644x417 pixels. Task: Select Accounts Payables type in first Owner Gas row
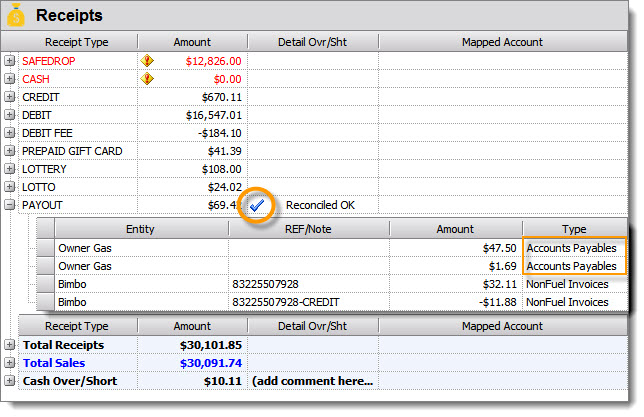pyautogui.click(x=574, y=248)
